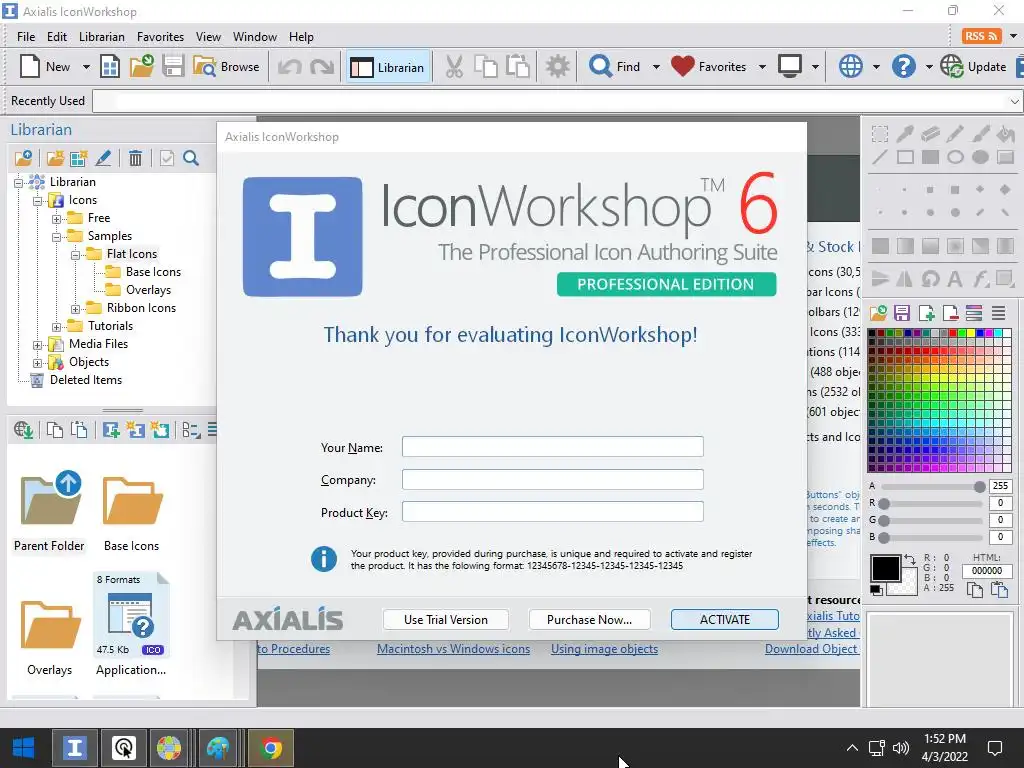The width and height of the screenshot is (1024, 768).
Task: Collapse the Samples tree node
Action: [57, 236]
